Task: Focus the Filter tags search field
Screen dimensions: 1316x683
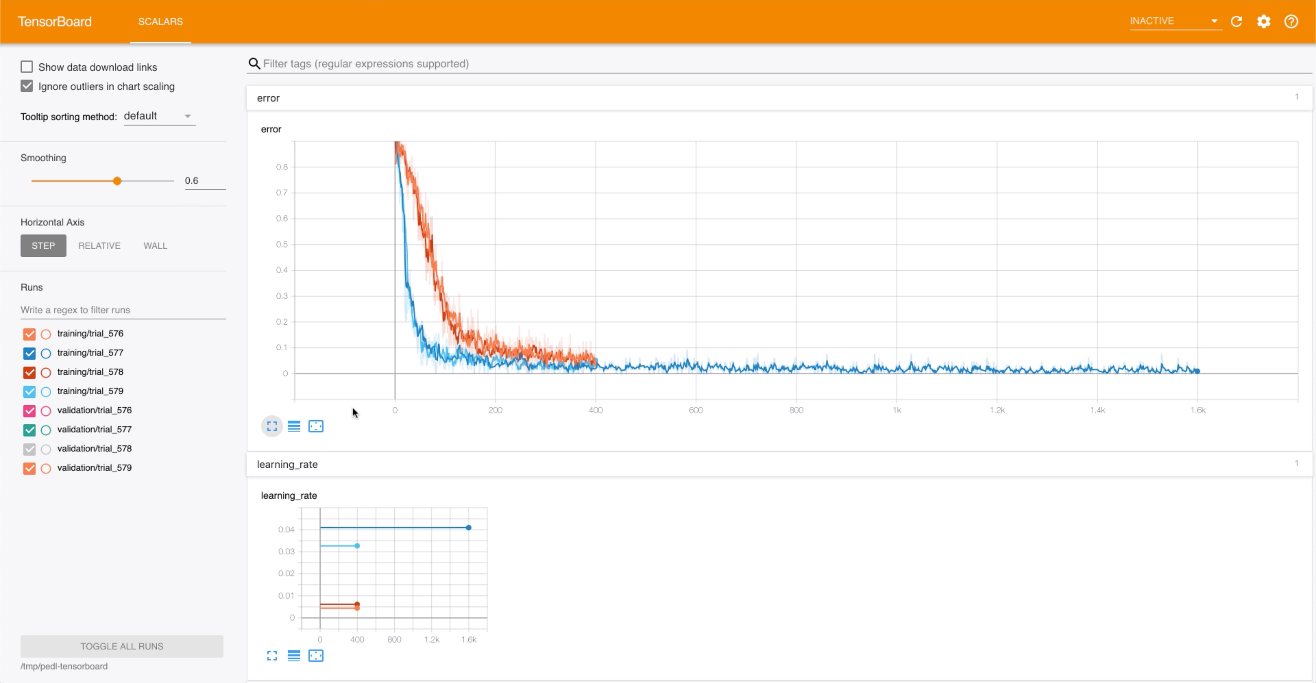Action: click(x=780, y=63)
